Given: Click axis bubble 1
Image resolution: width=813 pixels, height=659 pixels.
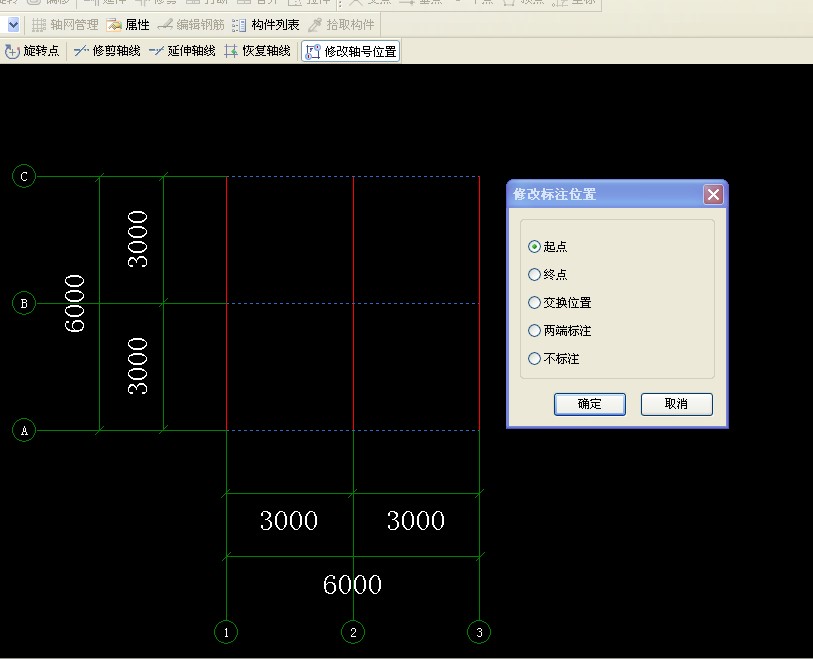Looking at the screenshot, I should click(226, 632).
